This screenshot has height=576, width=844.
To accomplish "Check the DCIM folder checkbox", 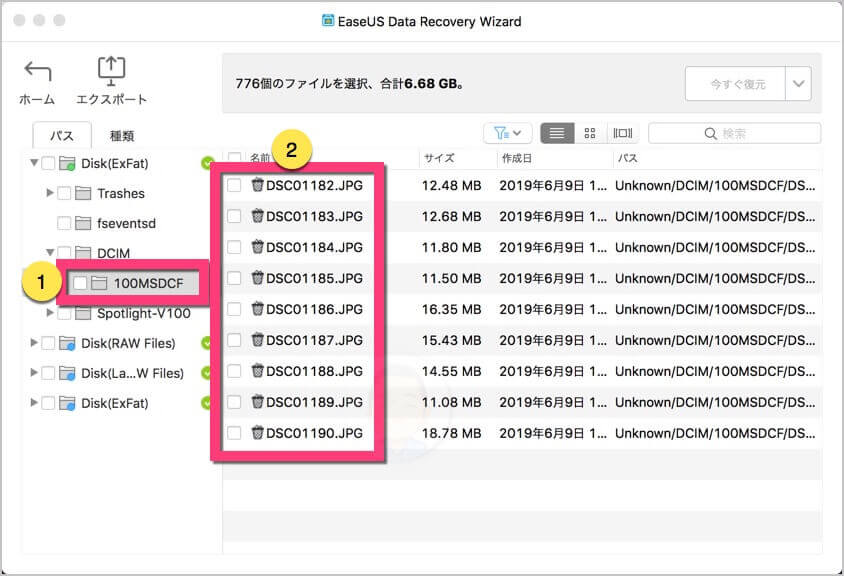I will coord(64,252).
